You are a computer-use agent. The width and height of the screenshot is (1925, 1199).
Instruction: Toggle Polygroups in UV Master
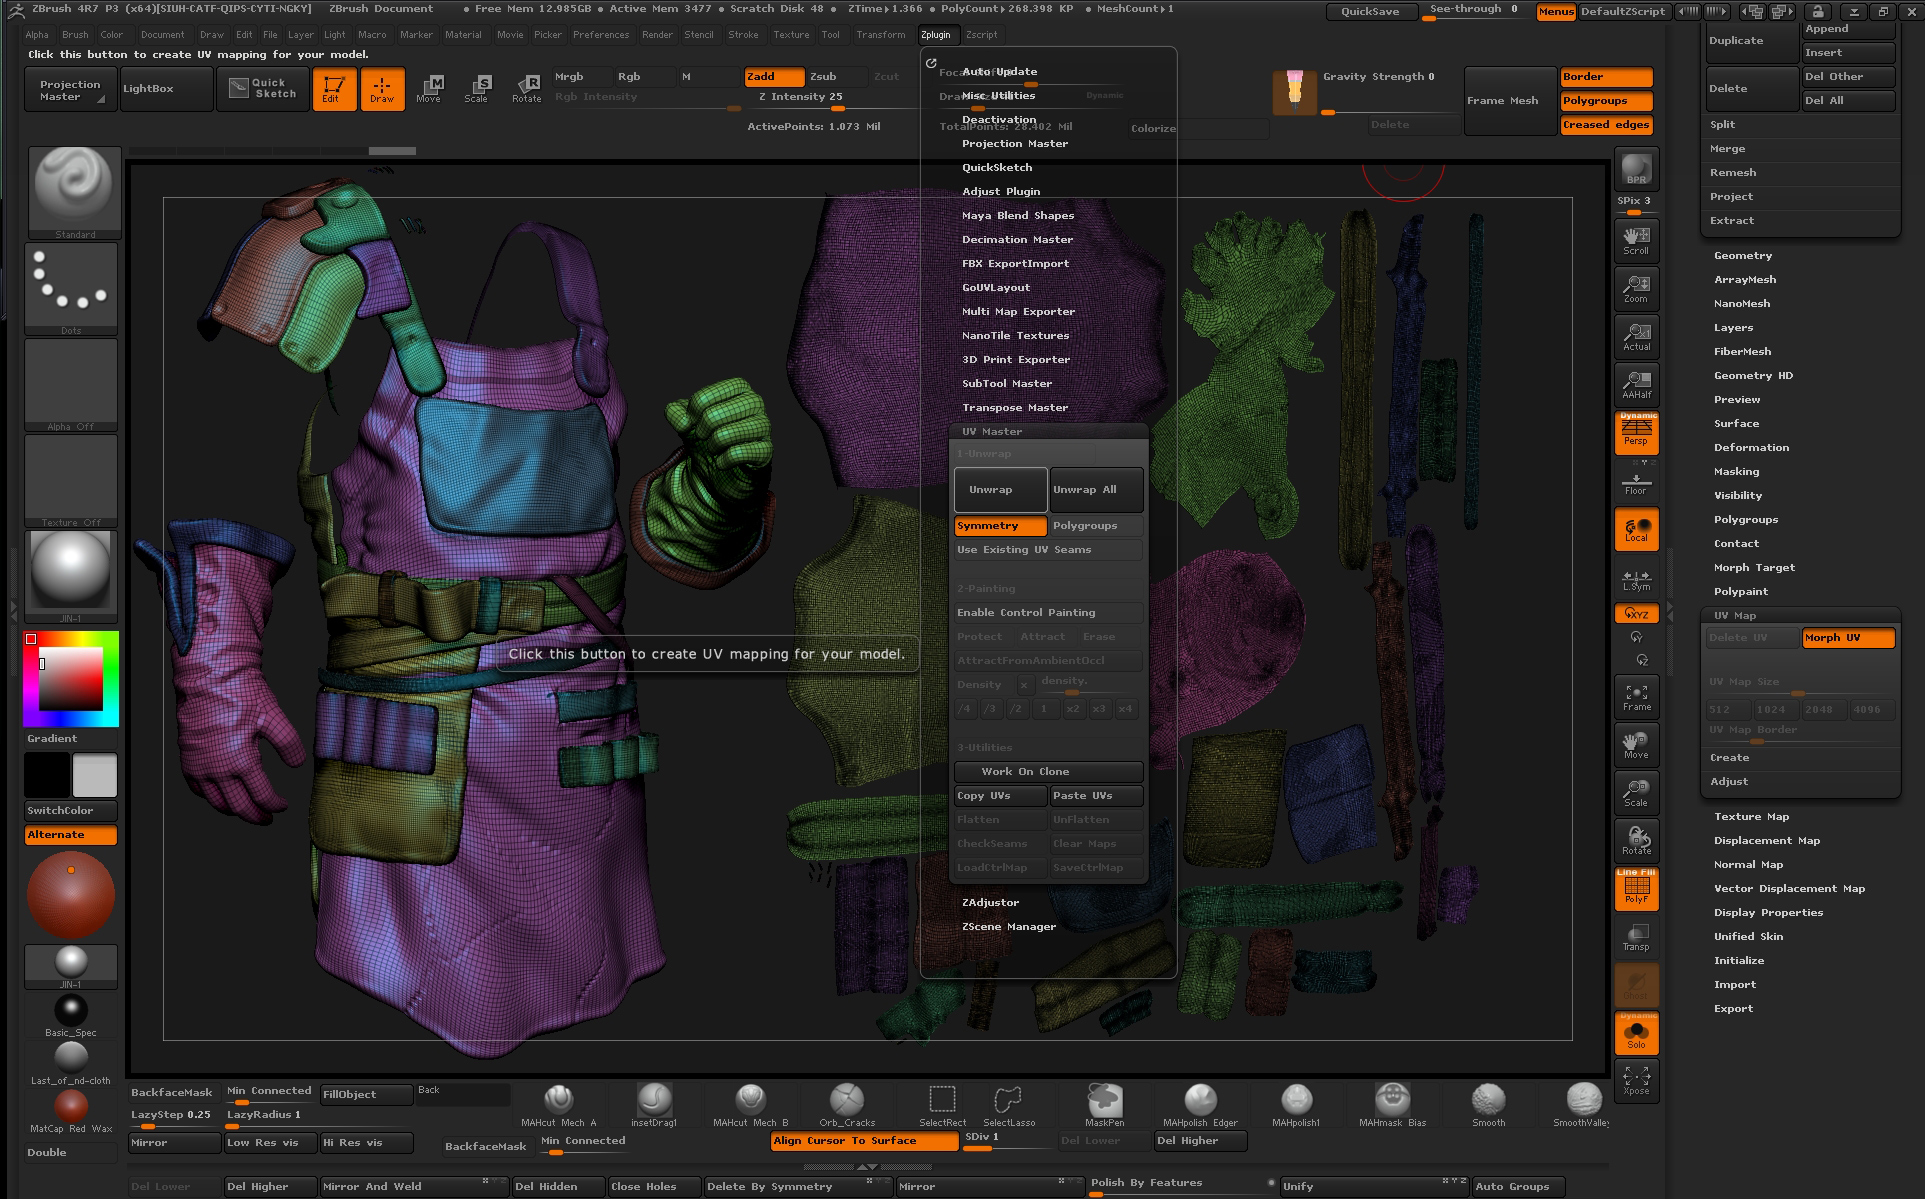[x=1096, y=526]
